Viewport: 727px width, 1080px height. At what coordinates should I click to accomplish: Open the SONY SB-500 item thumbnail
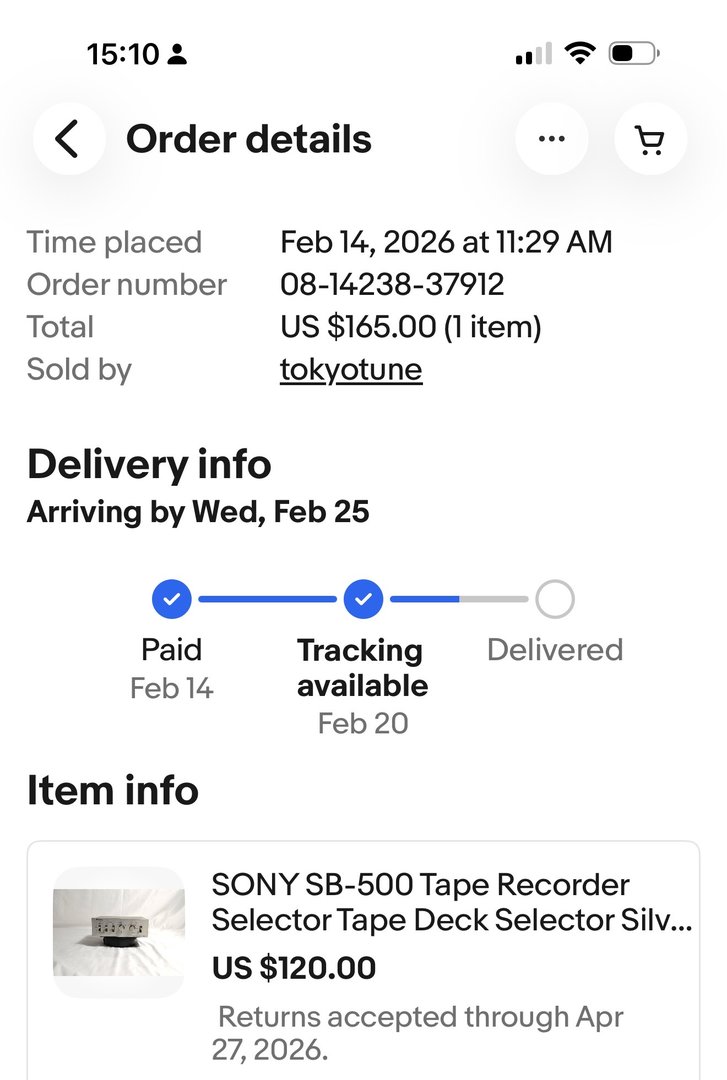coord(119,932)
